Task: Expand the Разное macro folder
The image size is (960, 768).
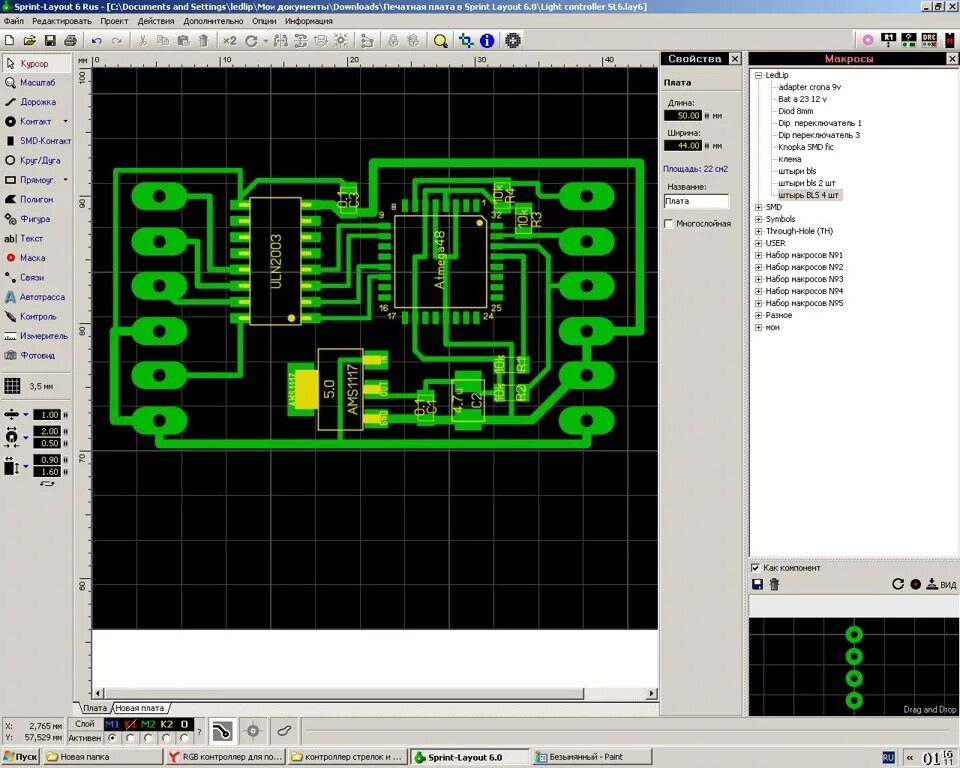Action: pyautogui.click(x=759, y=315)
